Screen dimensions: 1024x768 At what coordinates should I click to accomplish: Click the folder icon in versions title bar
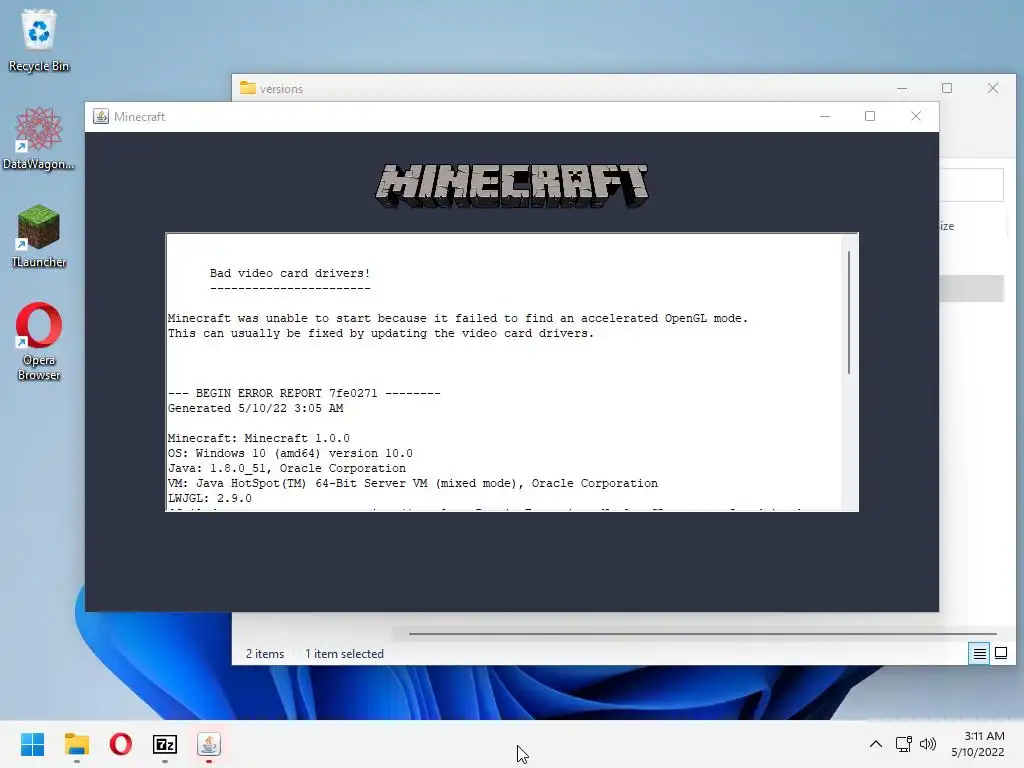248,88
